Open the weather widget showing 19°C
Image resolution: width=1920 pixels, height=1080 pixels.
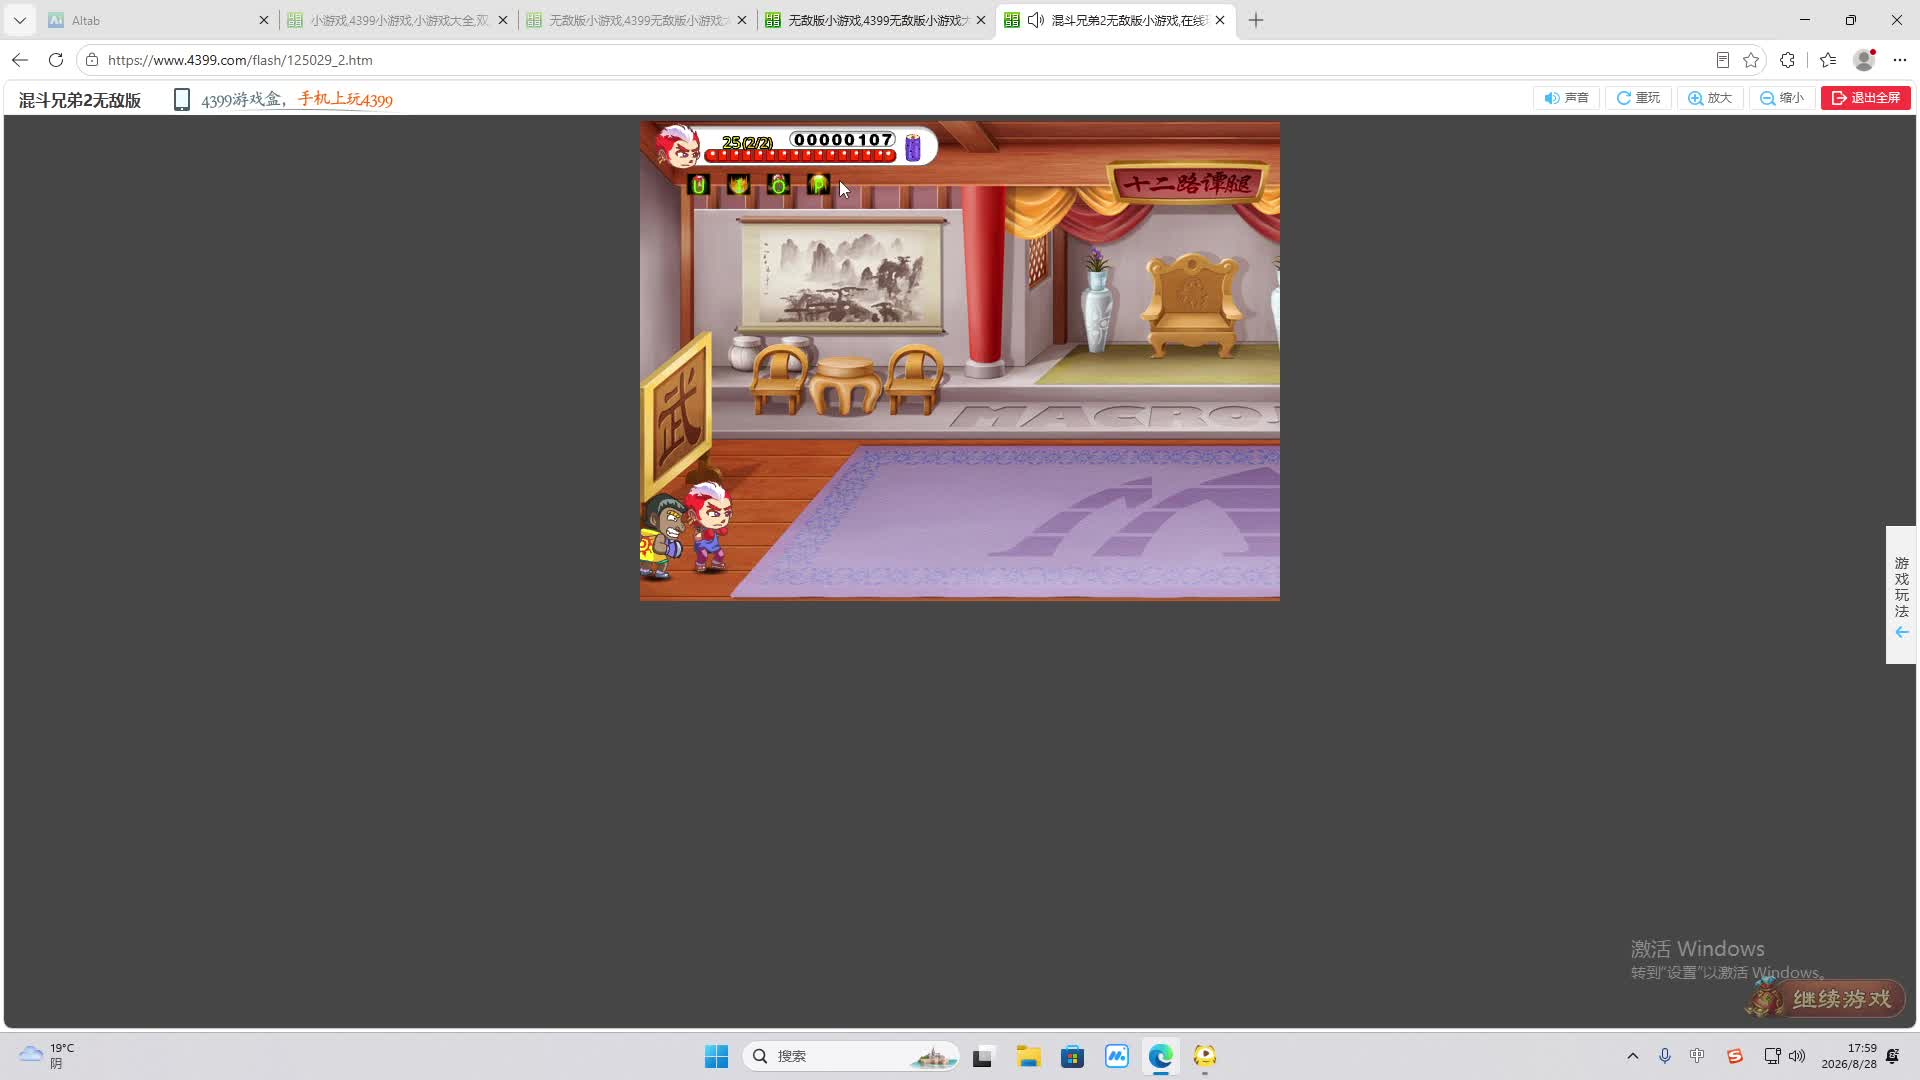47,1056
